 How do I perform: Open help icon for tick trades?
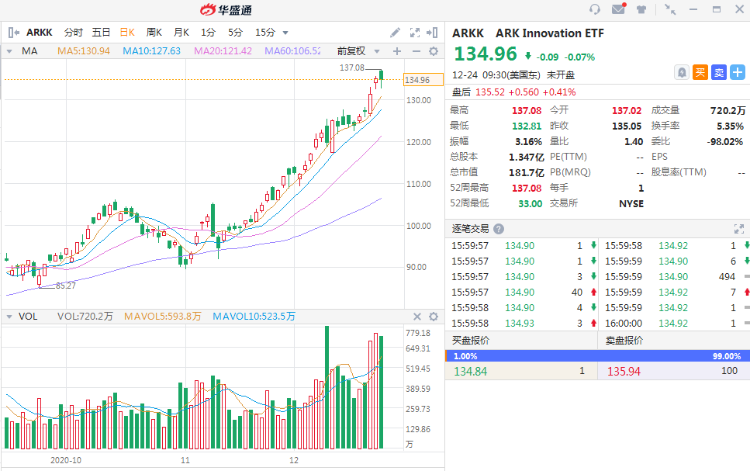coord(498,229)
